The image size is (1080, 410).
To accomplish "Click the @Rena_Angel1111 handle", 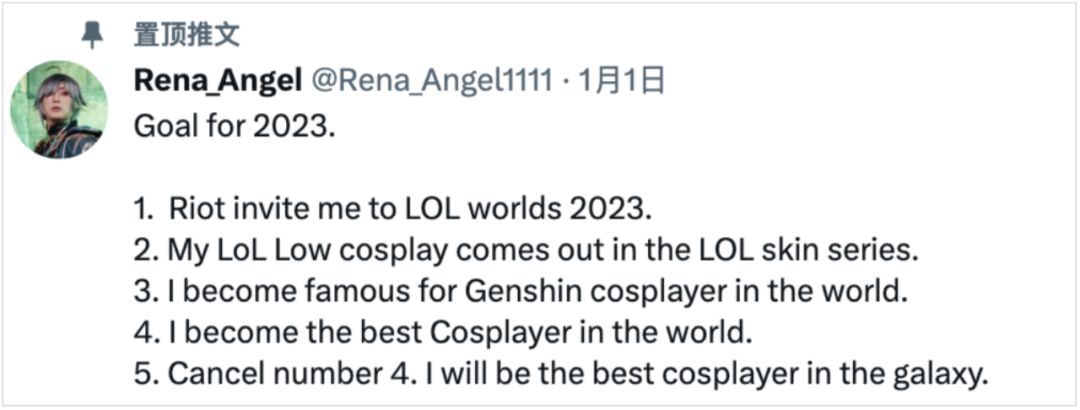I will point(431,80).
